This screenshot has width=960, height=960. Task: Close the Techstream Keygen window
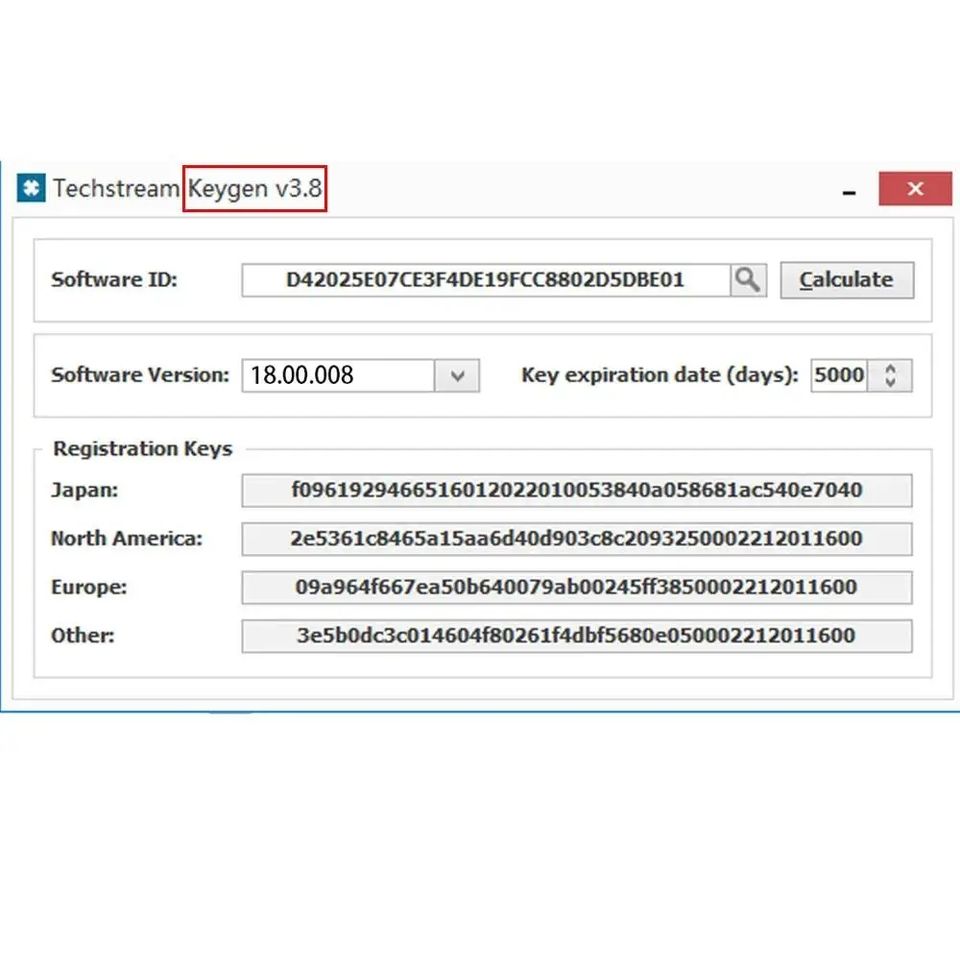coord(915,189)
